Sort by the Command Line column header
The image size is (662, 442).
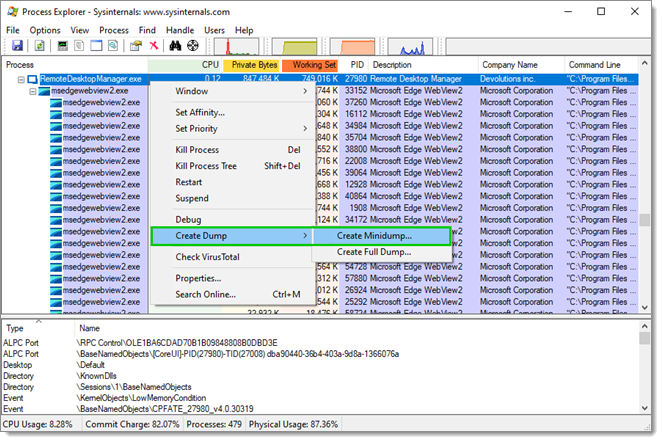601,65
